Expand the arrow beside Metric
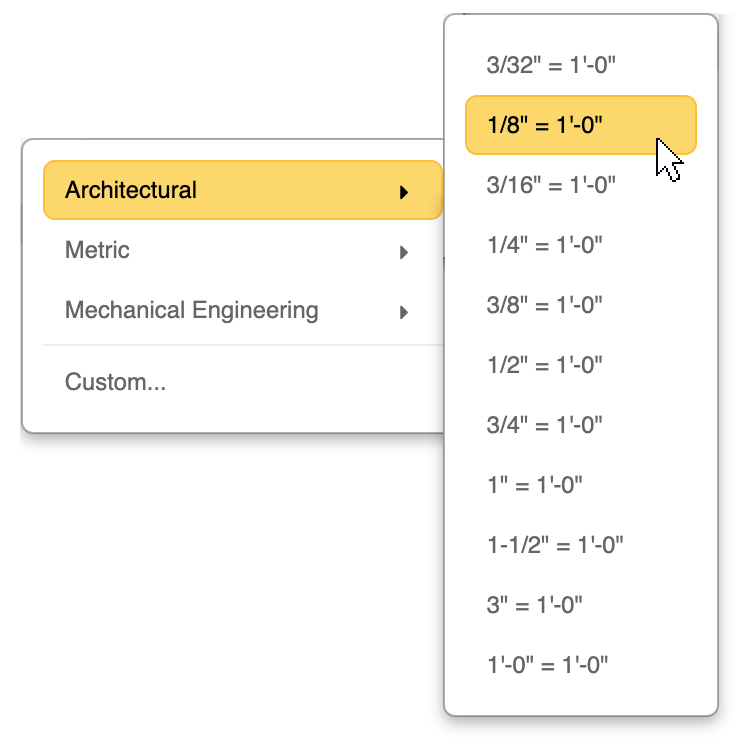This screenshot has width=756, height=753. [404, 252]
